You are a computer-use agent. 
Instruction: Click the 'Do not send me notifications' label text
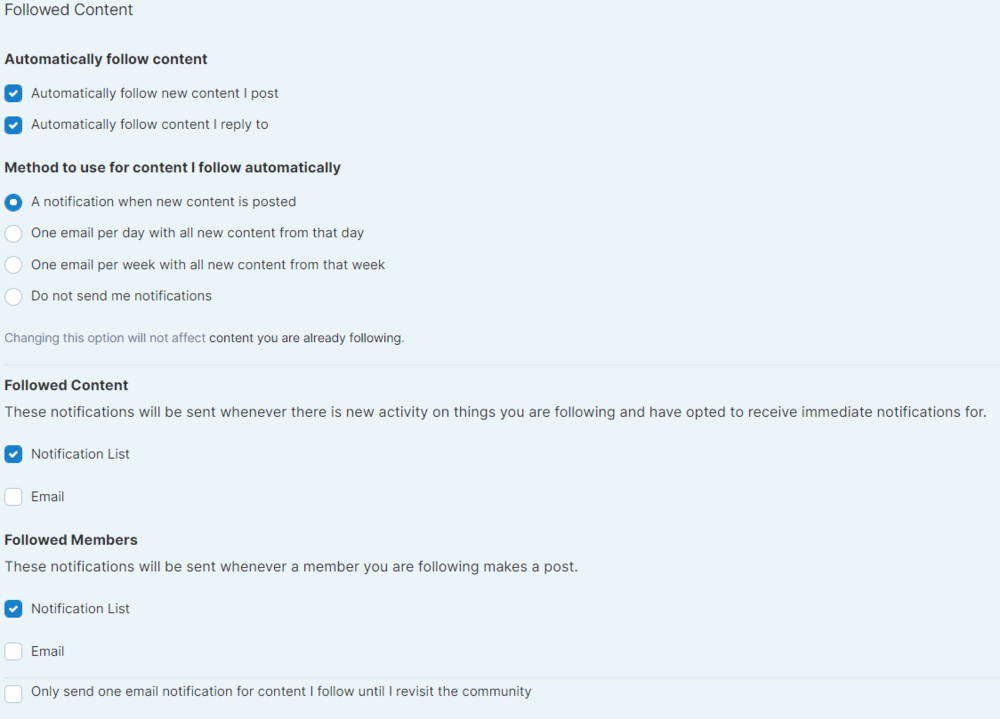click(121, 296)
